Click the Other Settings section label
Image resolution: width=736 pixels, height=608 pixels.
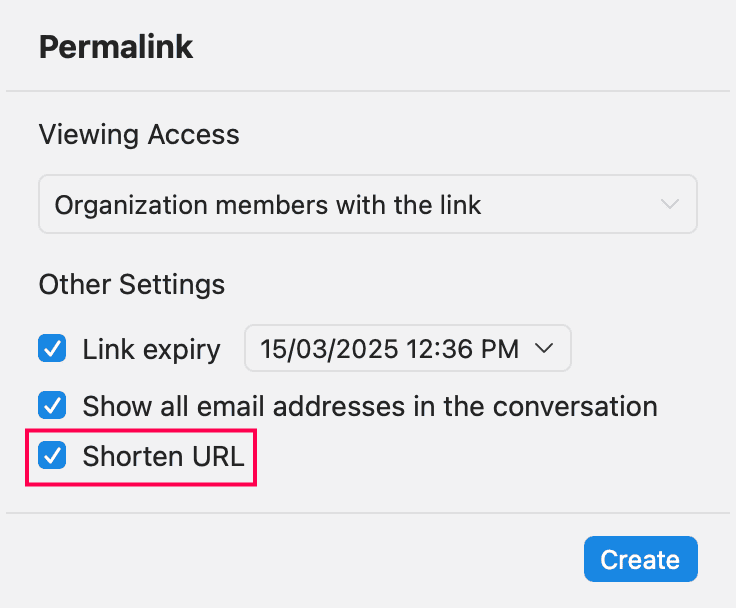131,284
